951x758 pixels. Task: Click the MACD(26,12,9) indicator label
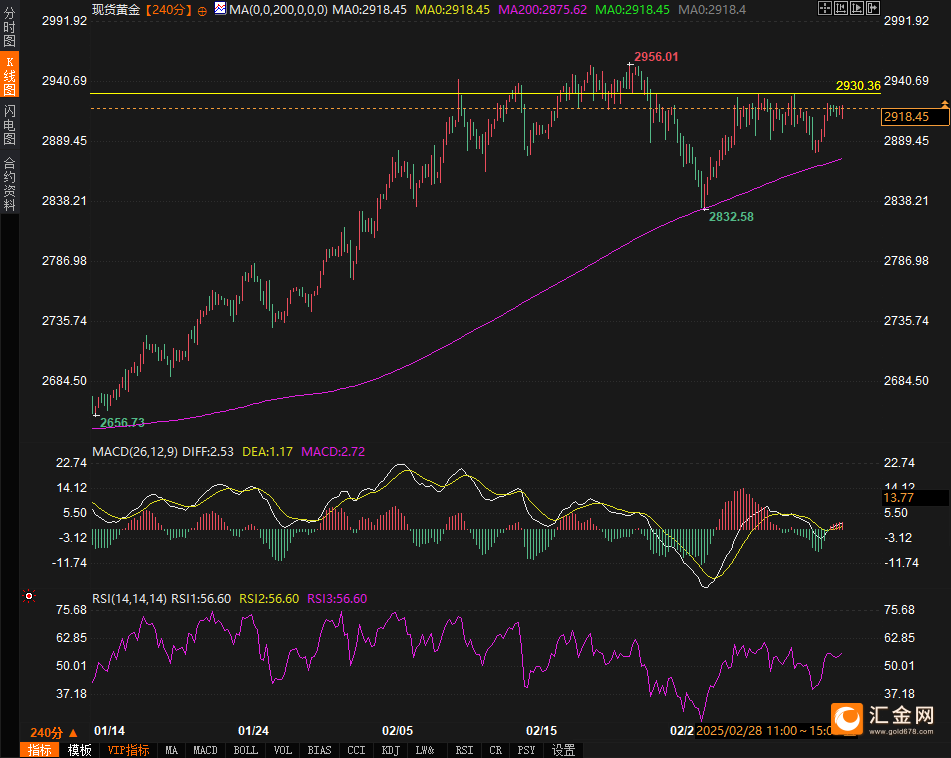(135, 452)
